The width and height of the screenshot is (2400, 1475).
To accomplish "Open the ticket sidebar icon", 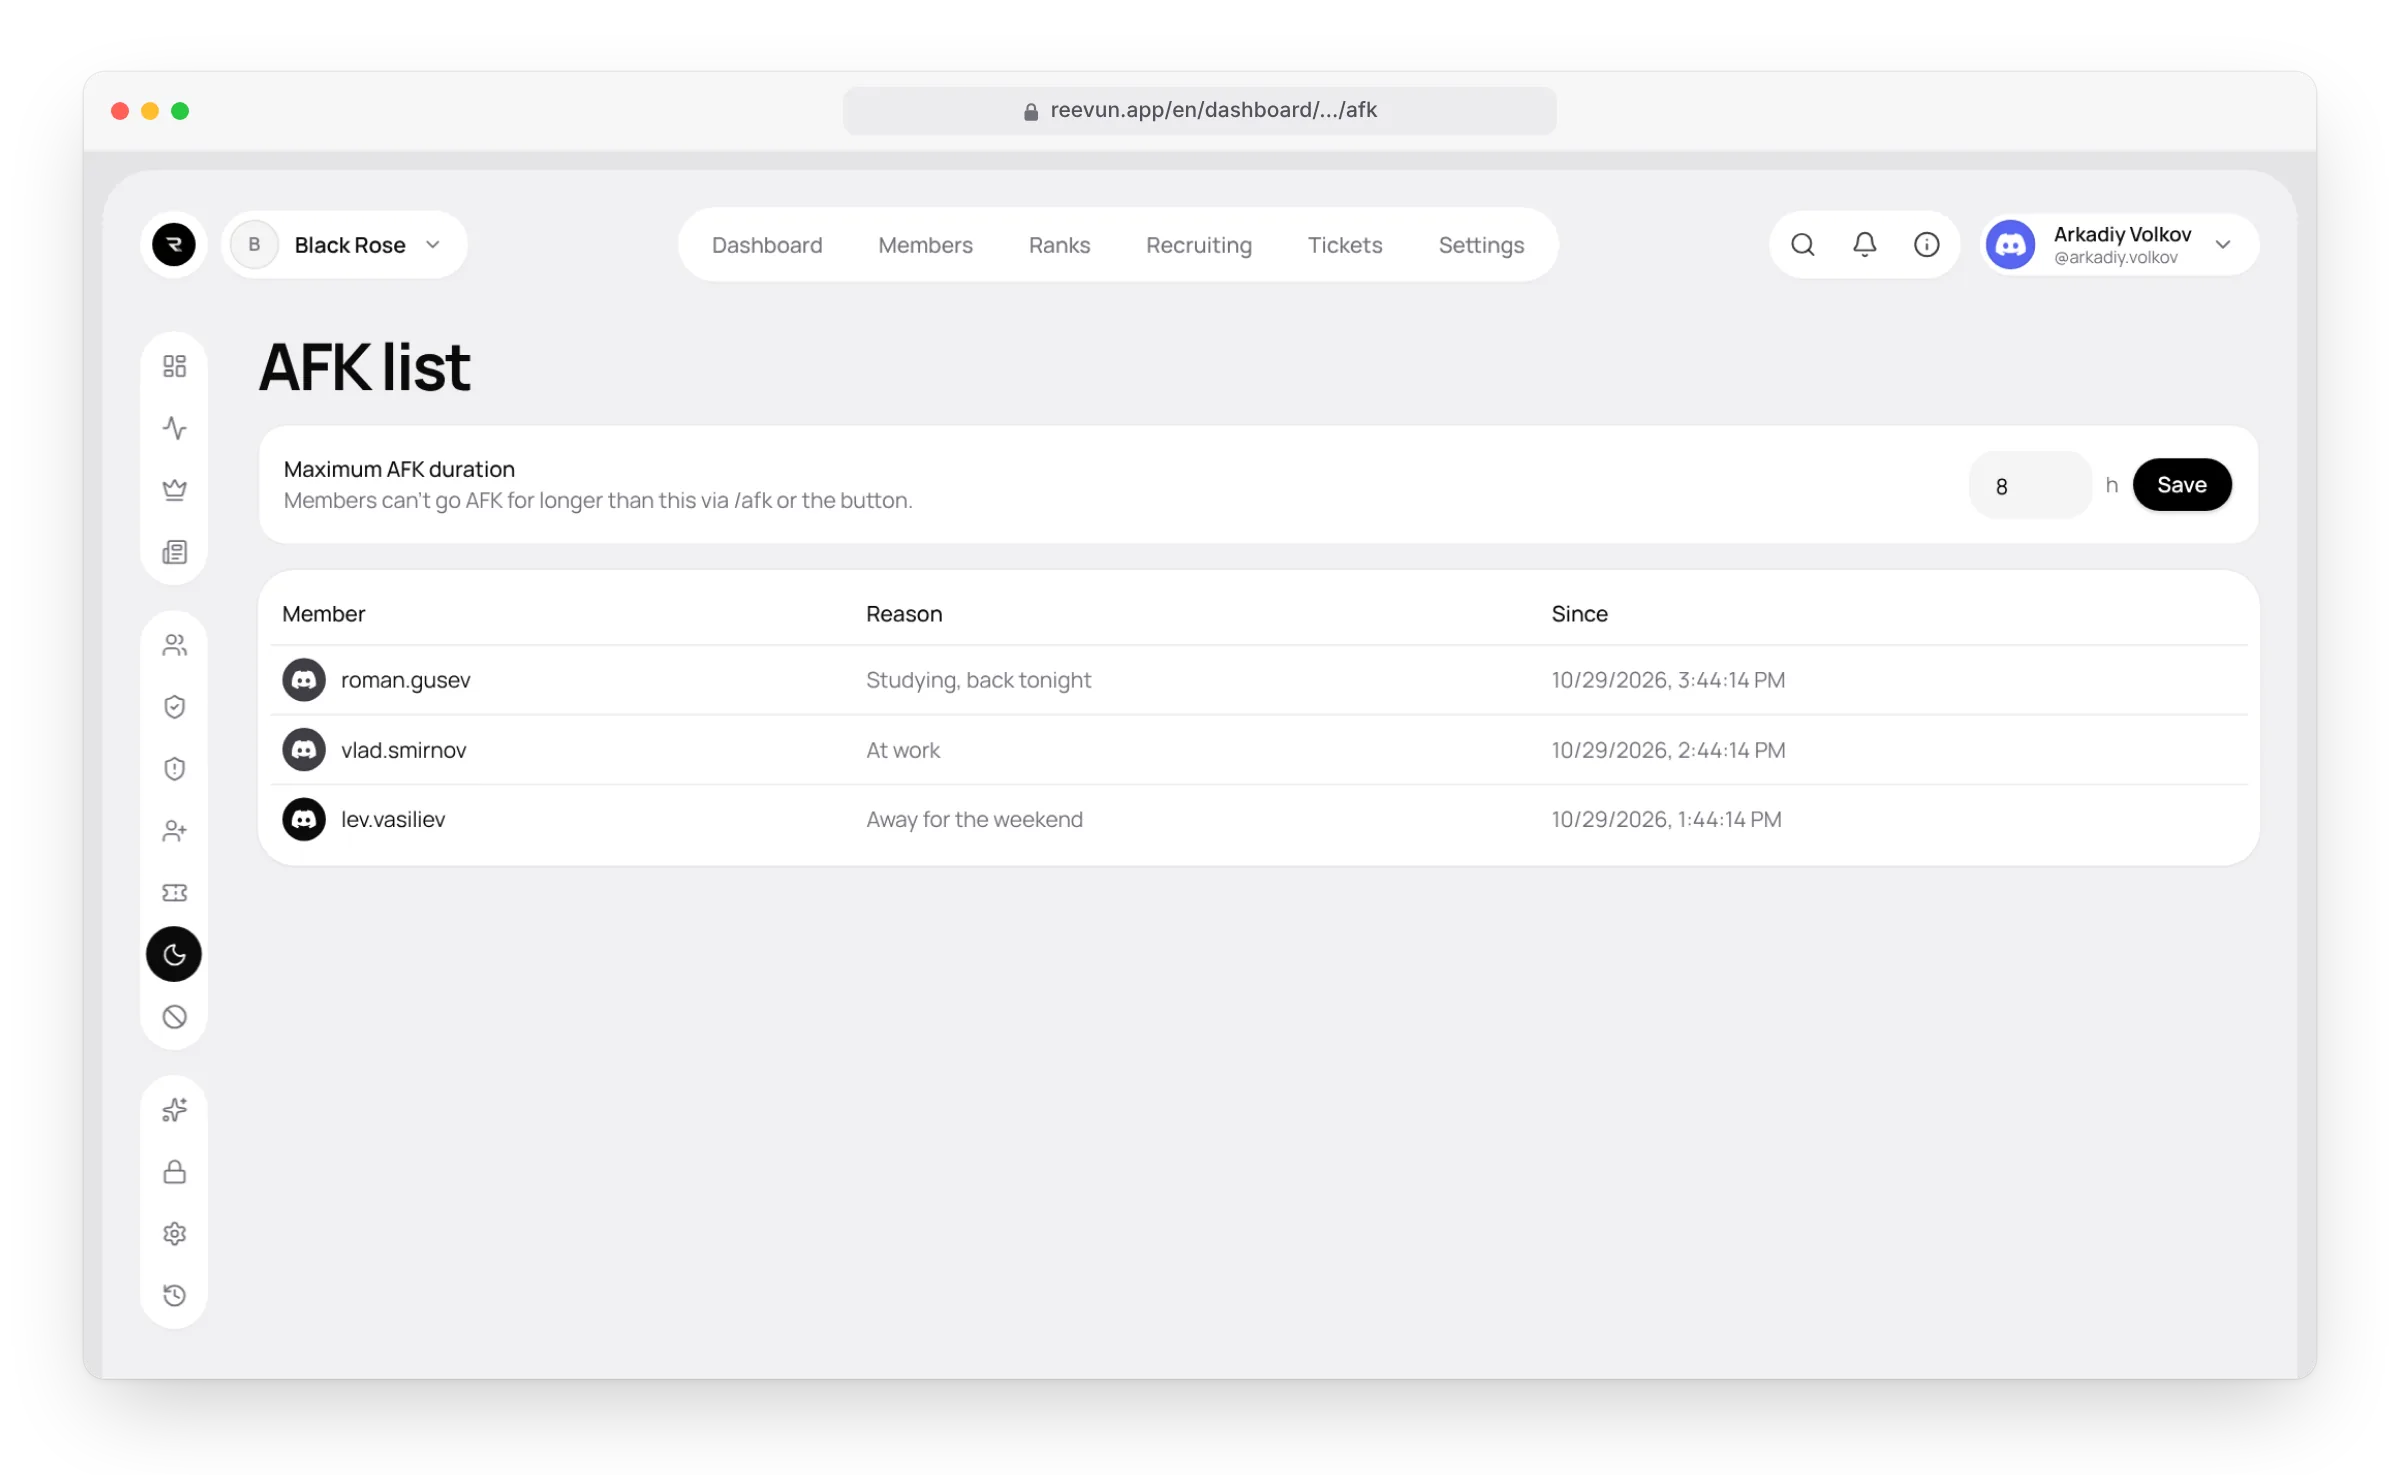I will tap(174, 893).
